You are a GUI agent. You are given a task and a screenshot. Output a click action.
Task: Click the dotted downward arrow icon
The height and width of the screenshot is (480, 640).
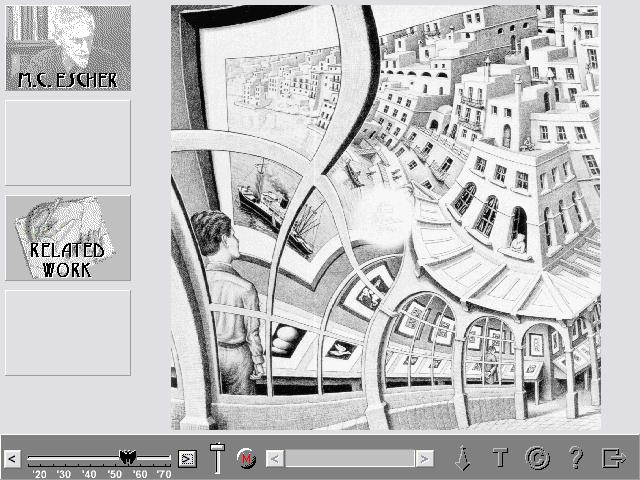click(x=462, y=458)
